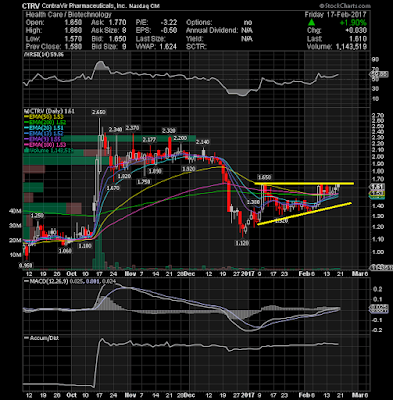This screenshot has width=393, height=400.
Task: Select the 2.177 price label
Action: tap(149, 140)
